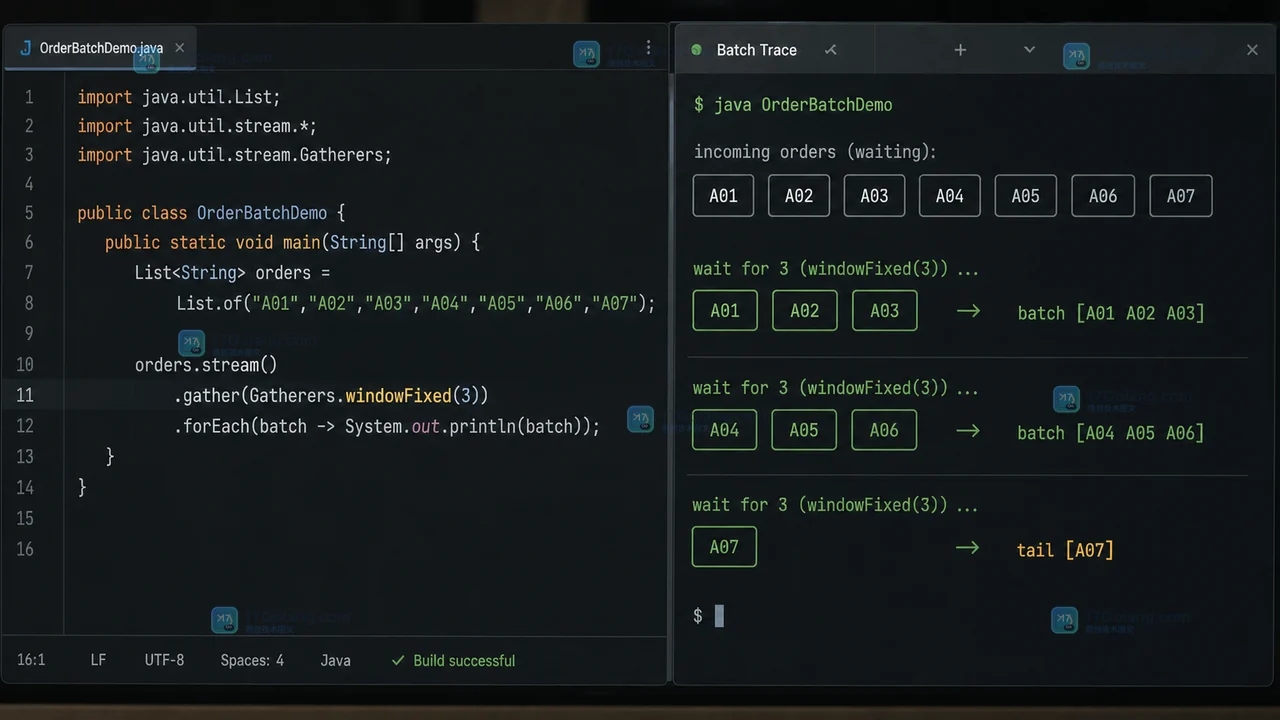The width and height of the screenshot is (1280, 720).
Task: Close the Batch Trace terminal panel
Action: point(1252,50)
